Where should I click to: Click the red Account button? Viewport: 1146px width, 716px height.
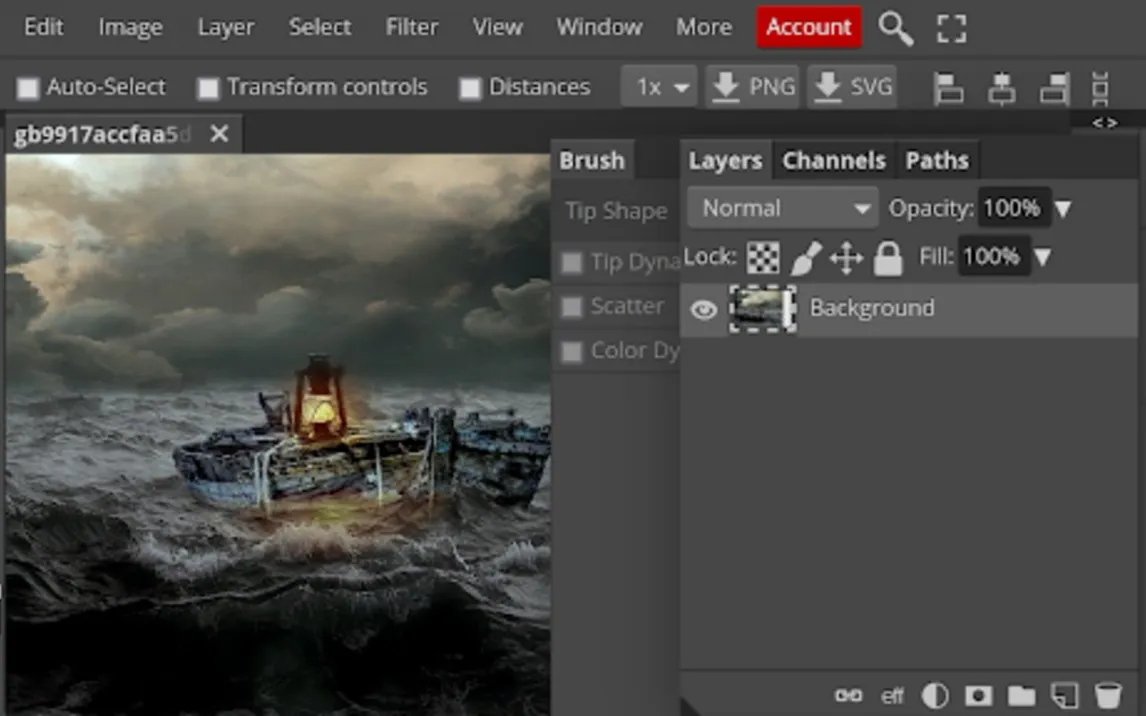[x=808, y=27]
